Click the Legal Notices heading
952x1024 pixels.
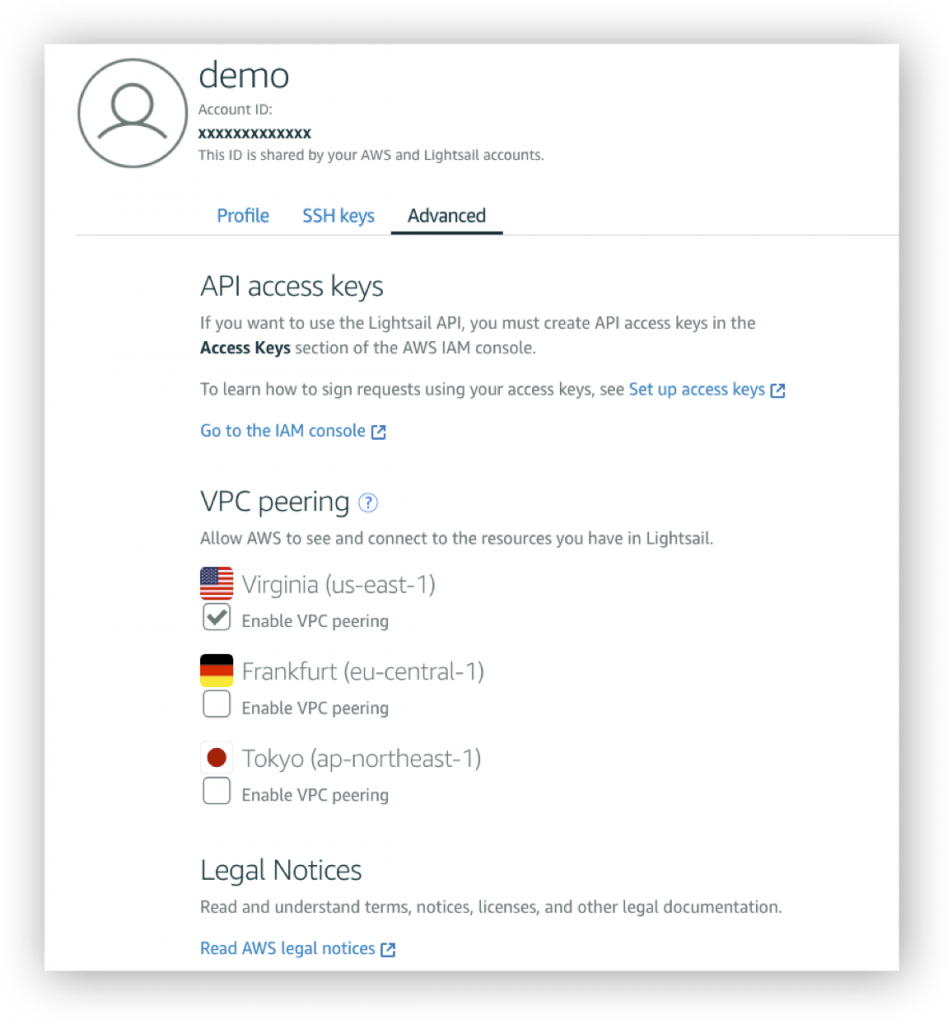281,870
